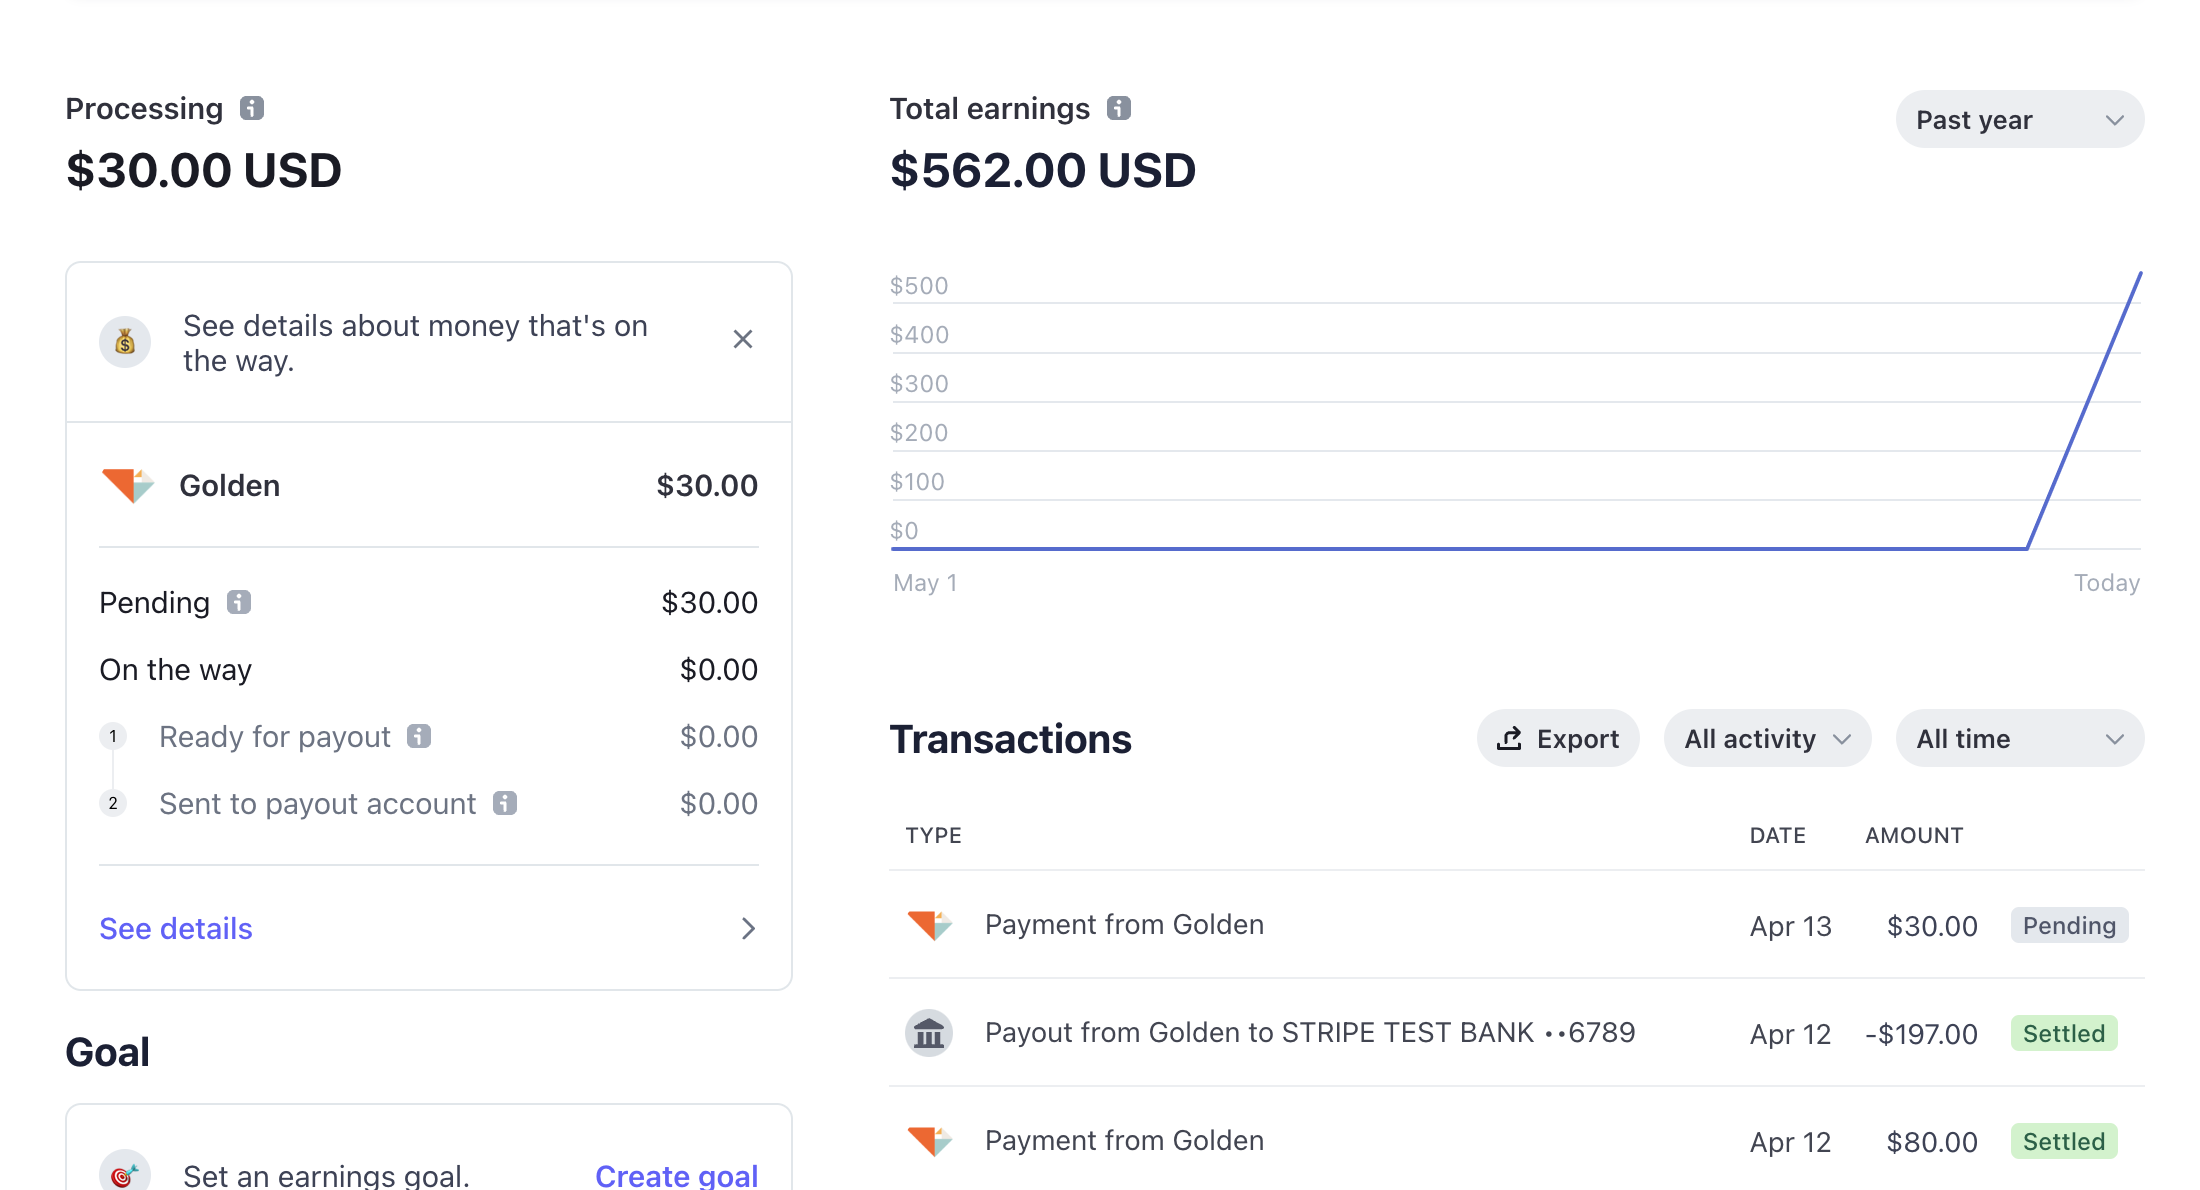Export the transactions list
Viewport: 2200px width, 1190px height.
click(x=1558, y=739)
